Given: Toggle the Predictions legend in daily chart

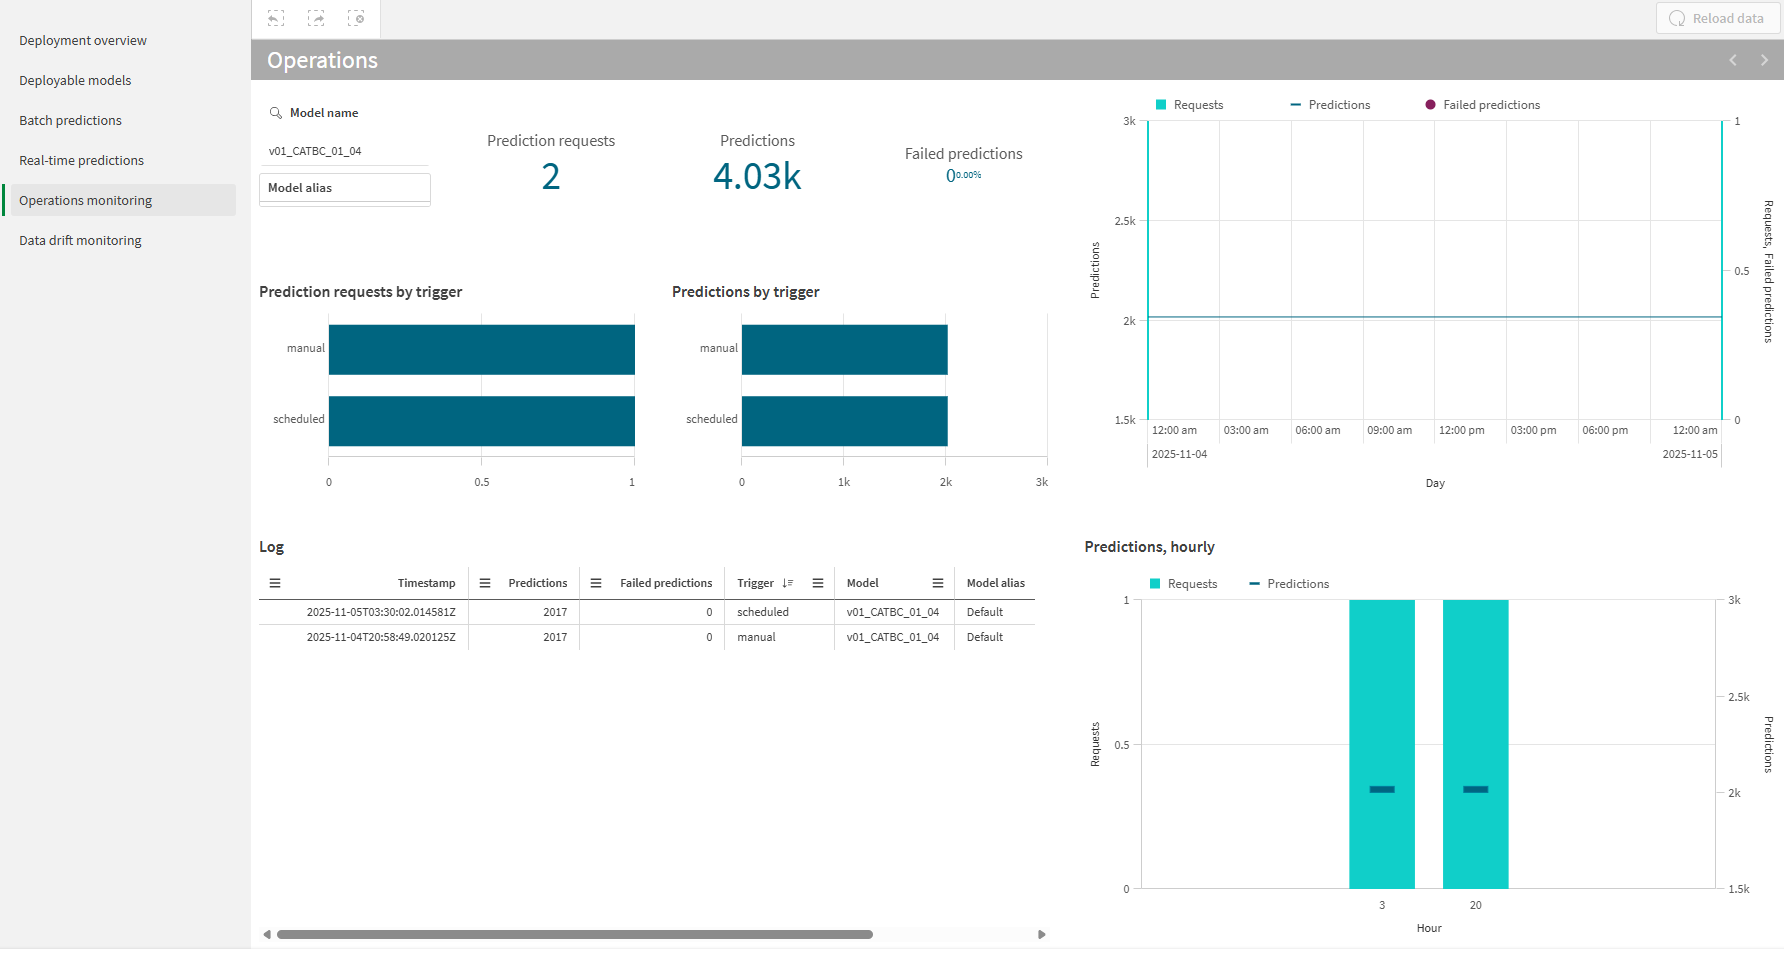Looking at the screenshot, I should 1330,104.
